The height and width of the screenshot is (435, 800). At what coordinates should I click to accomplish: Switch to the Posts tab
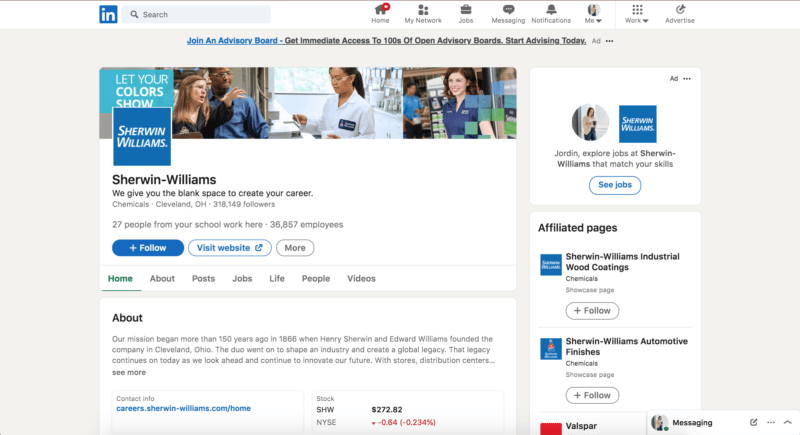[203, 278]
